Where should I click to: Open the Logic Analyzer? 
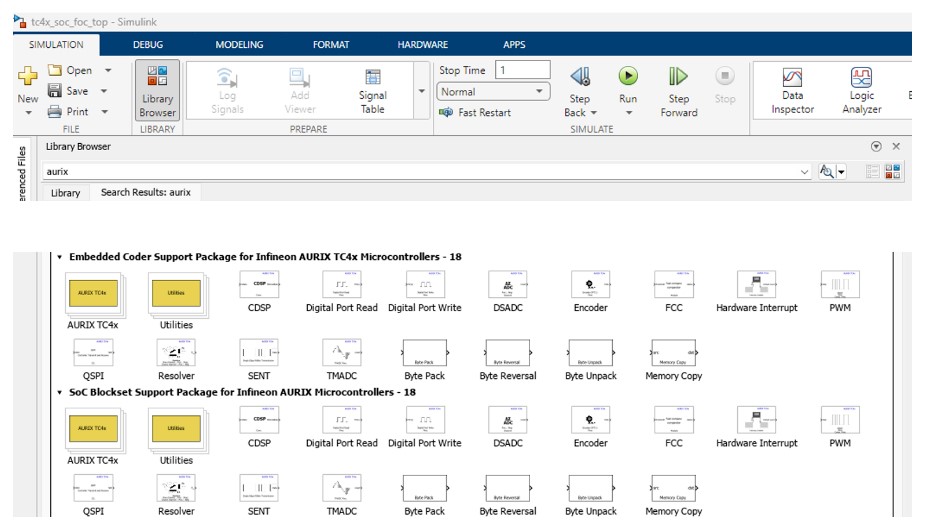[862, 91]
